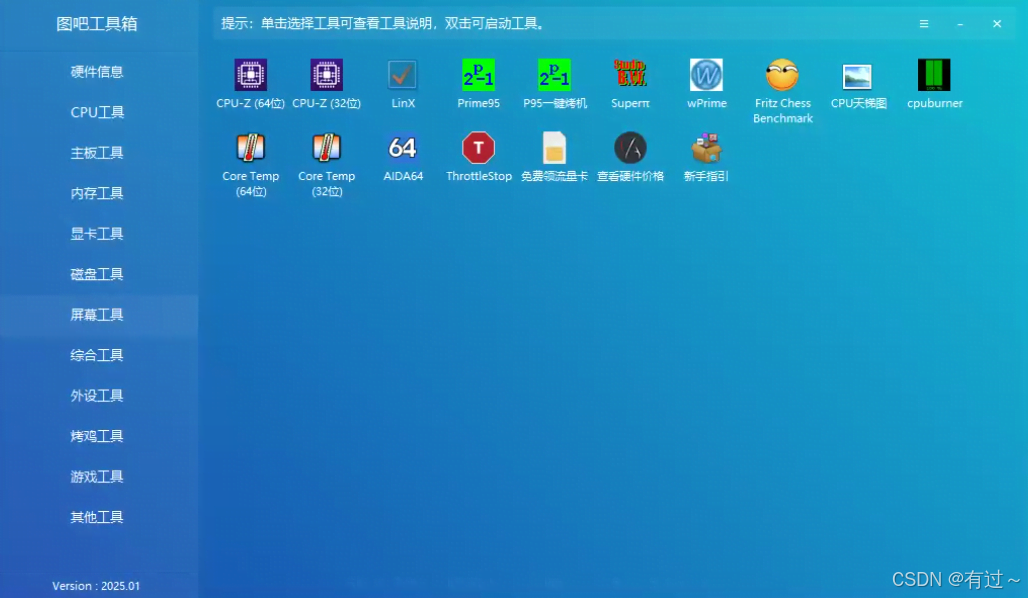Open the 查看硬件价格 icon
The image size is (1028, 598).
630,148
